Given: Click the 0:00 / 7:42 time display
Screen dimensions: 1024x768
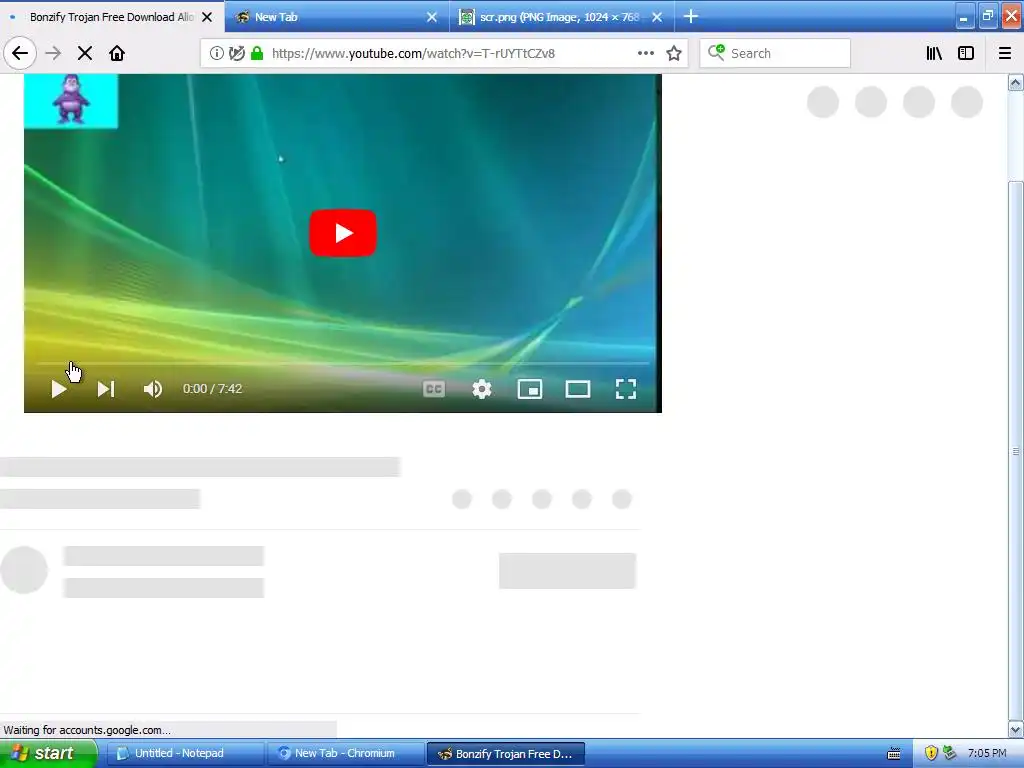Looking at the screenshot, I should 212,389.
